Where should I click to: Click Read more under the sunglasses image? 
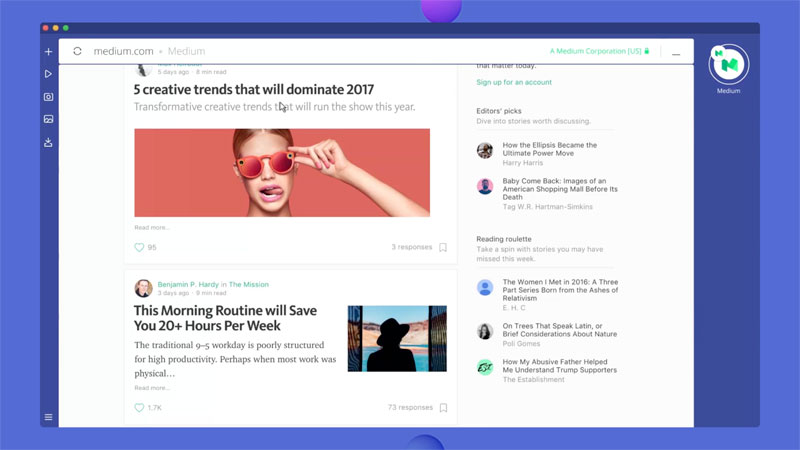click(x=152, y=228)
